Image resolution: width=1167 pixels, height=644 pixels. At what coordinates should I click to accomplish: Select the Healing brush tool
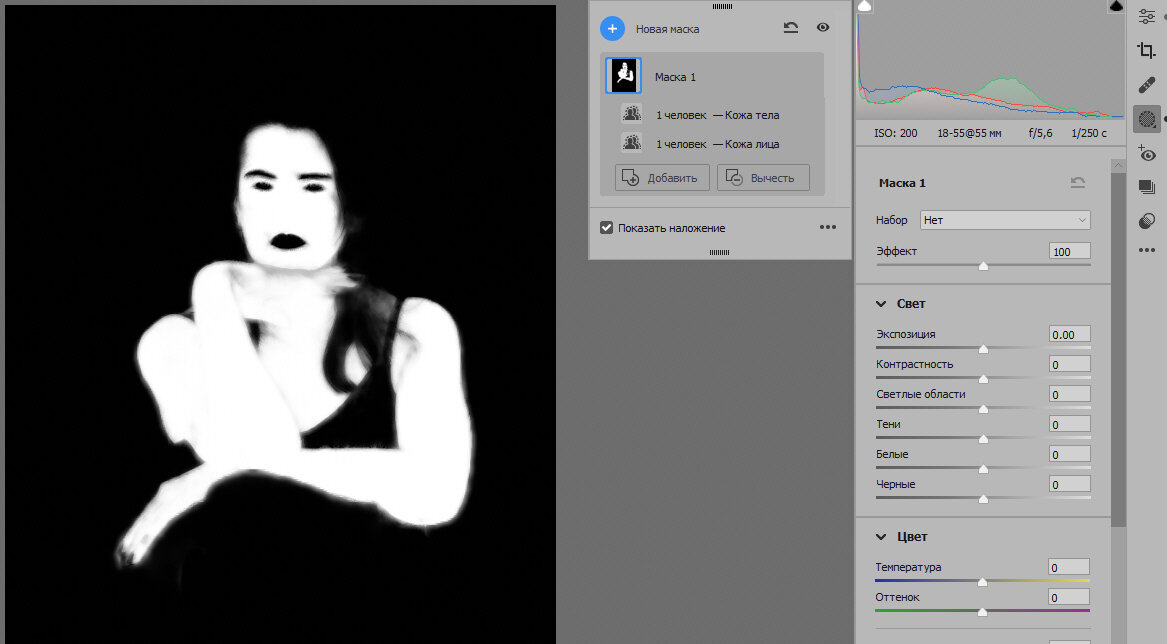[1147, 85]
